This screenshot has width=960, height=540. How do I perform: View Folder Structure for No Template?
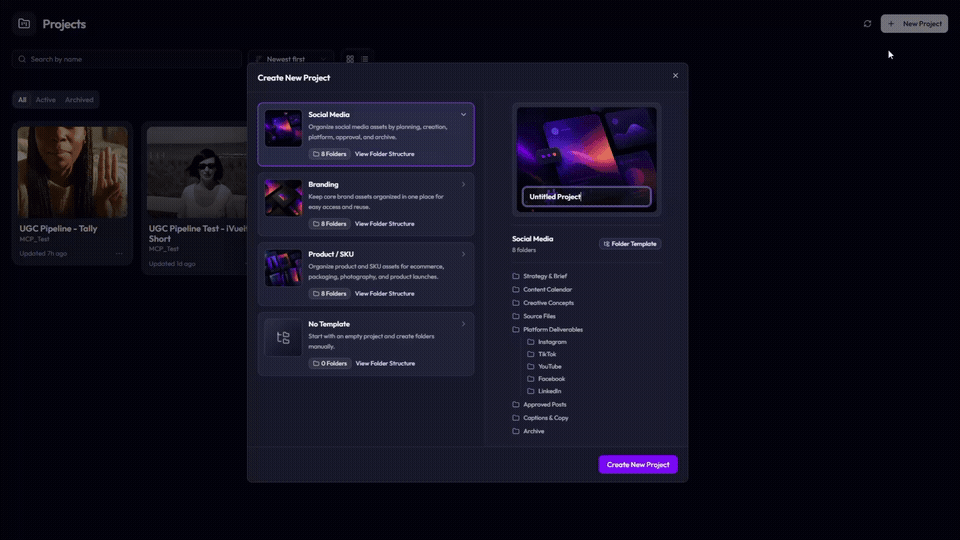tap(385, 364)
